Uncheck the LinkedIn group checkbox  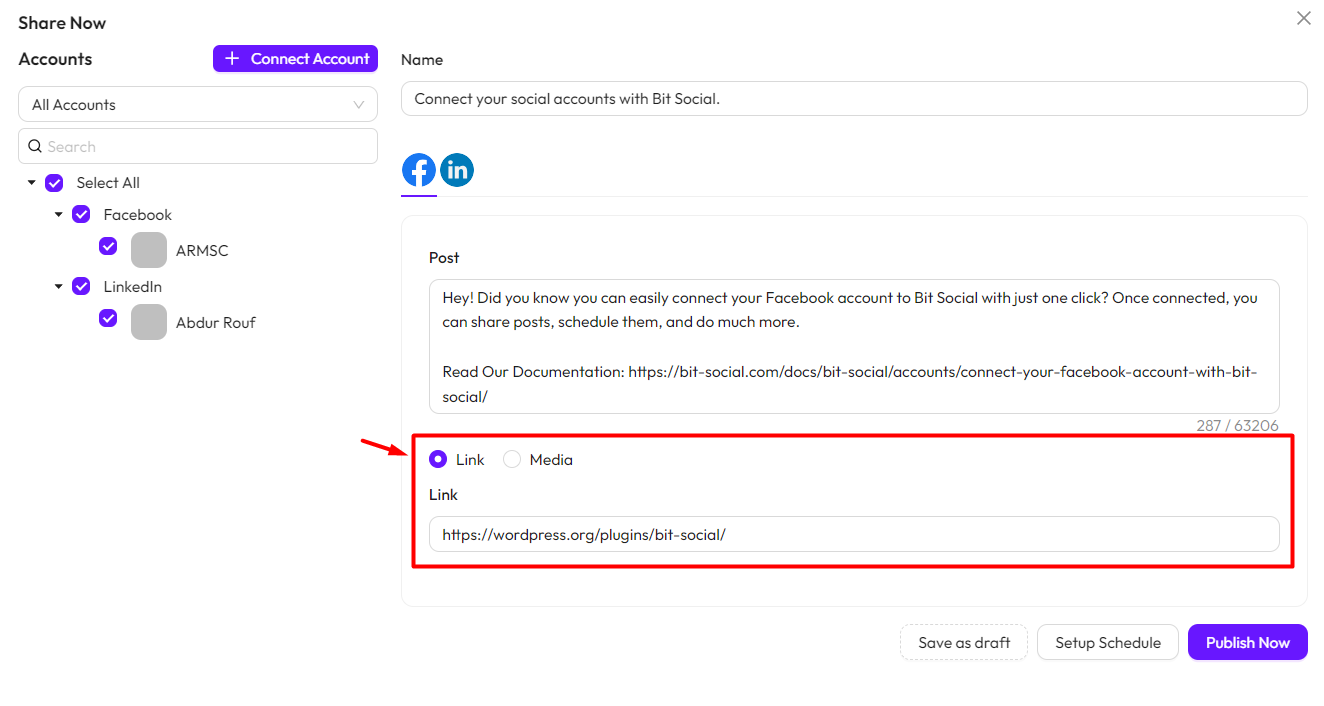[82, 287]
